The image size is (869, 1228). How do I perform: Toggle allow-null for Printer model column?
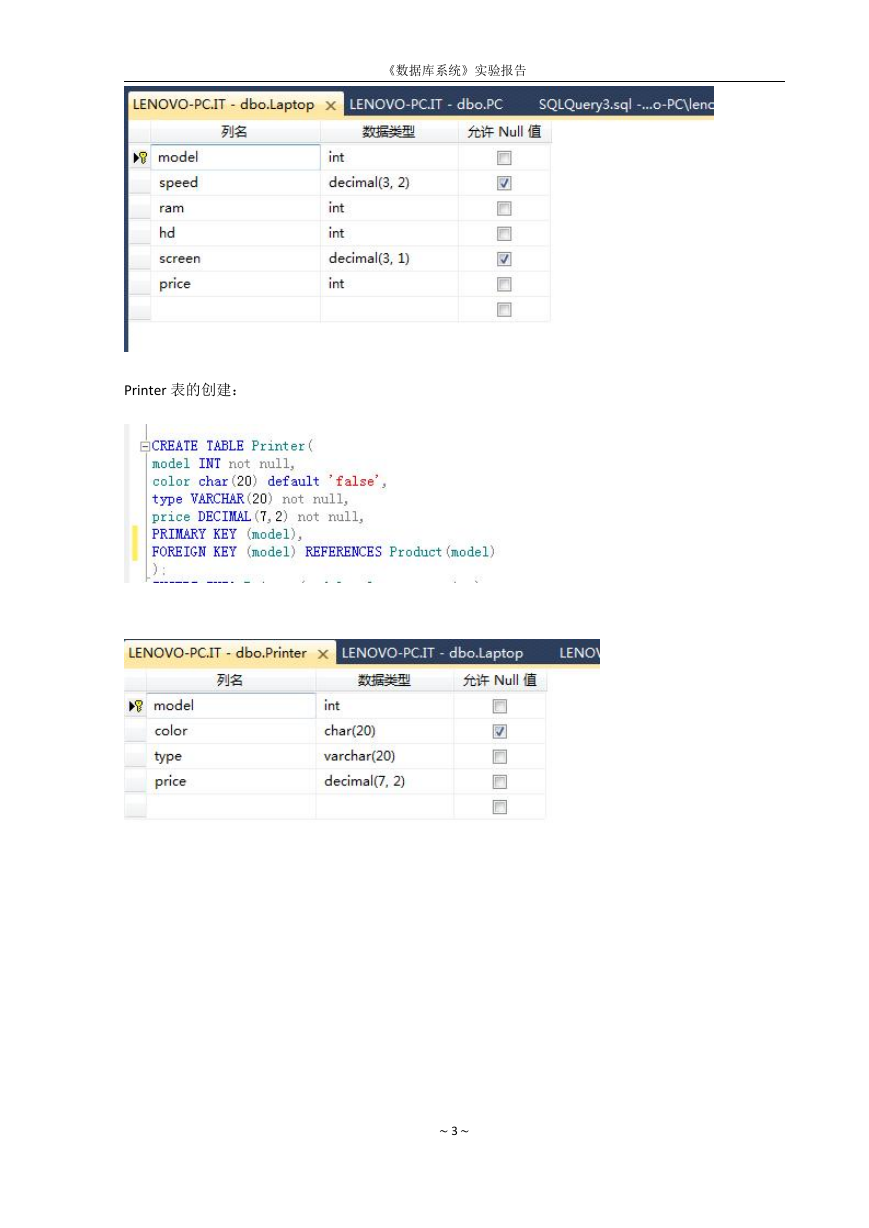500,706
